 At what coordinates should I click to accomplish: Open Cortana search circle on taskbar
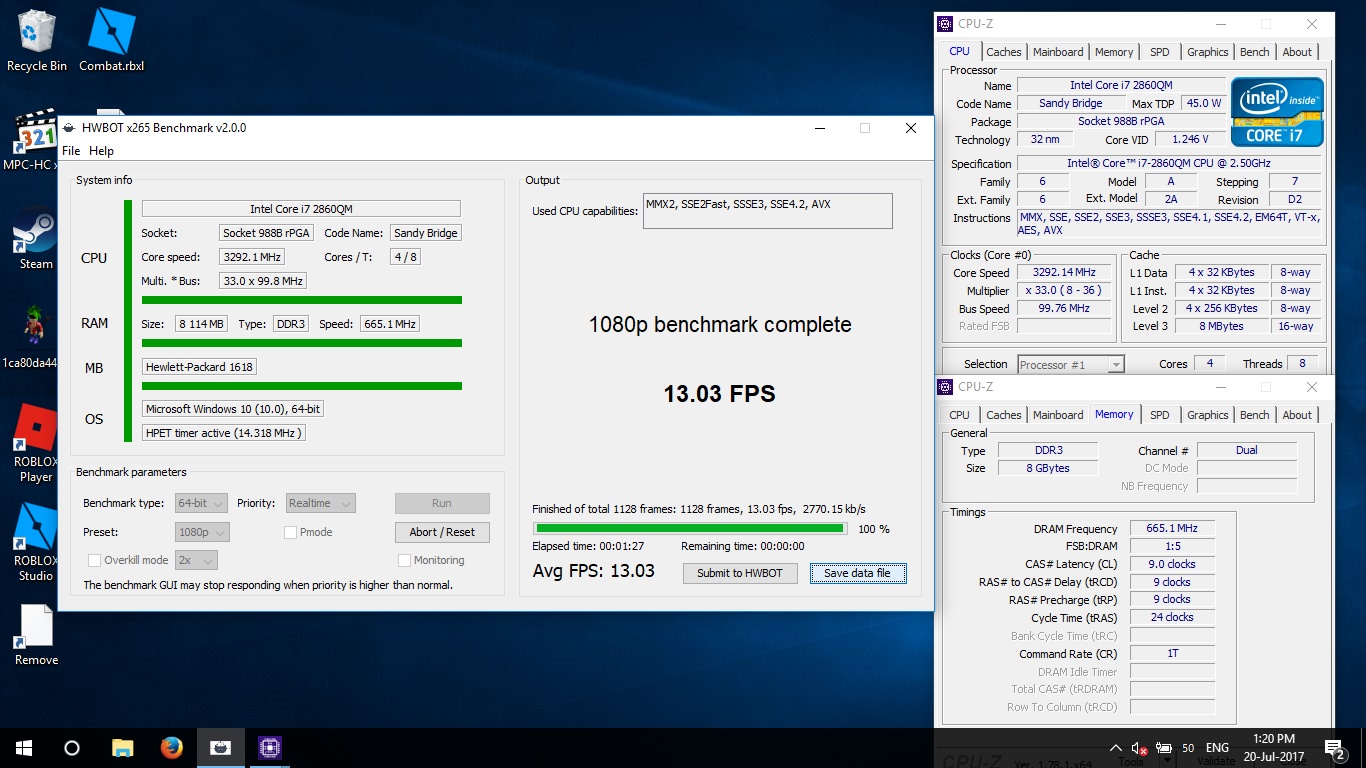pos(72,747)
